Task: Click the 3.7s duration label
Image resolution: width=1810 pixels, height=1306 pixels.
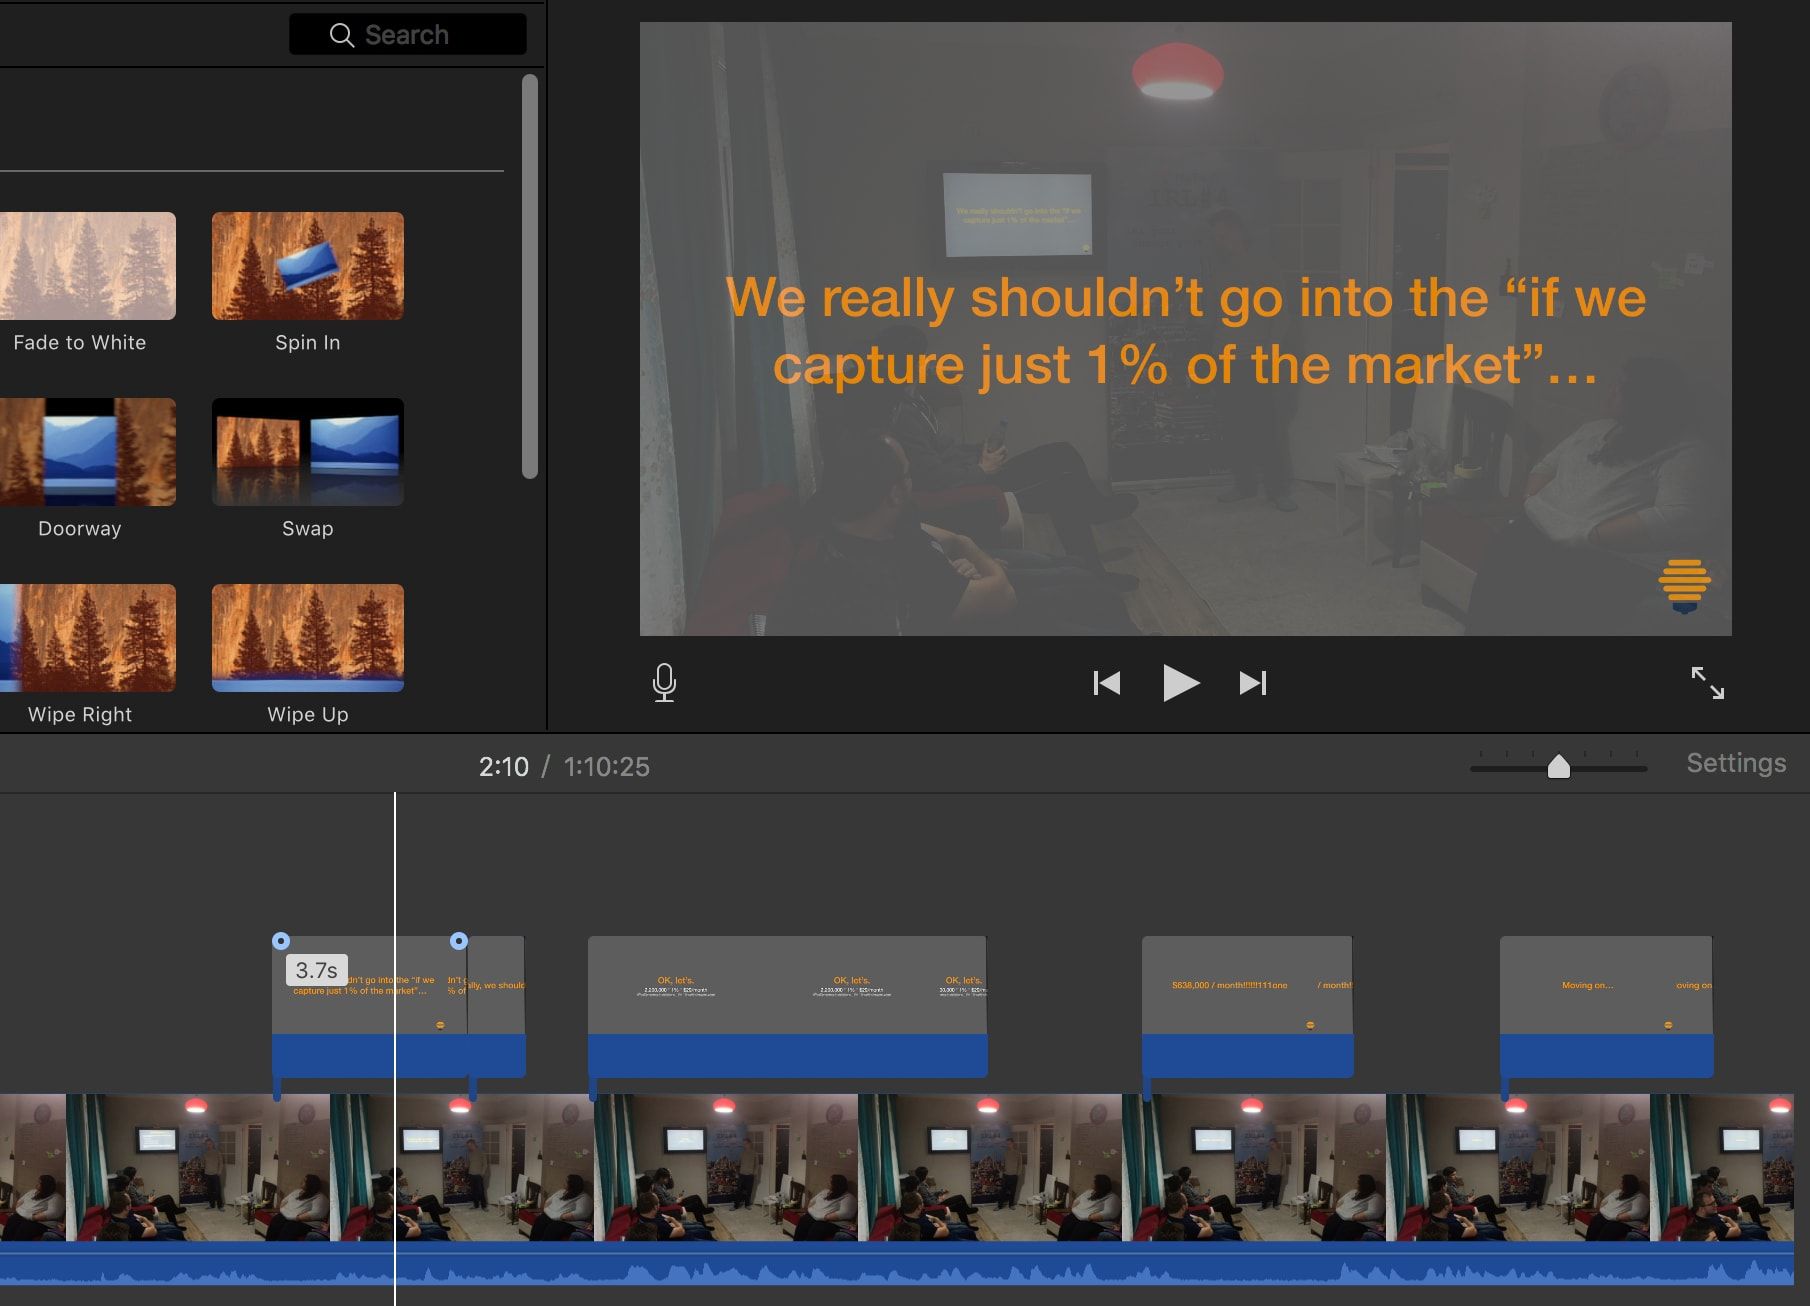Action: (x=317, y=970)
